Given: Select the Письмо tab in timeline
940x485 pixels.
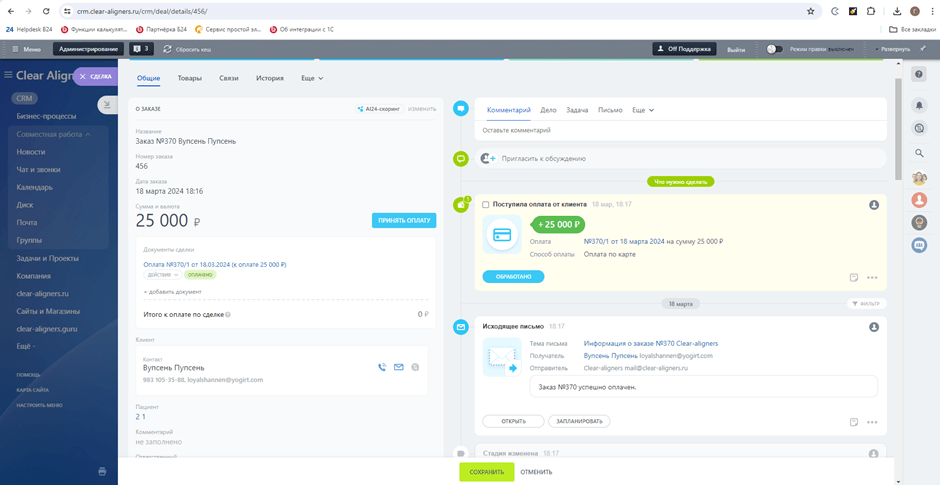Looking at the screenshot, I should pos(610,110).
